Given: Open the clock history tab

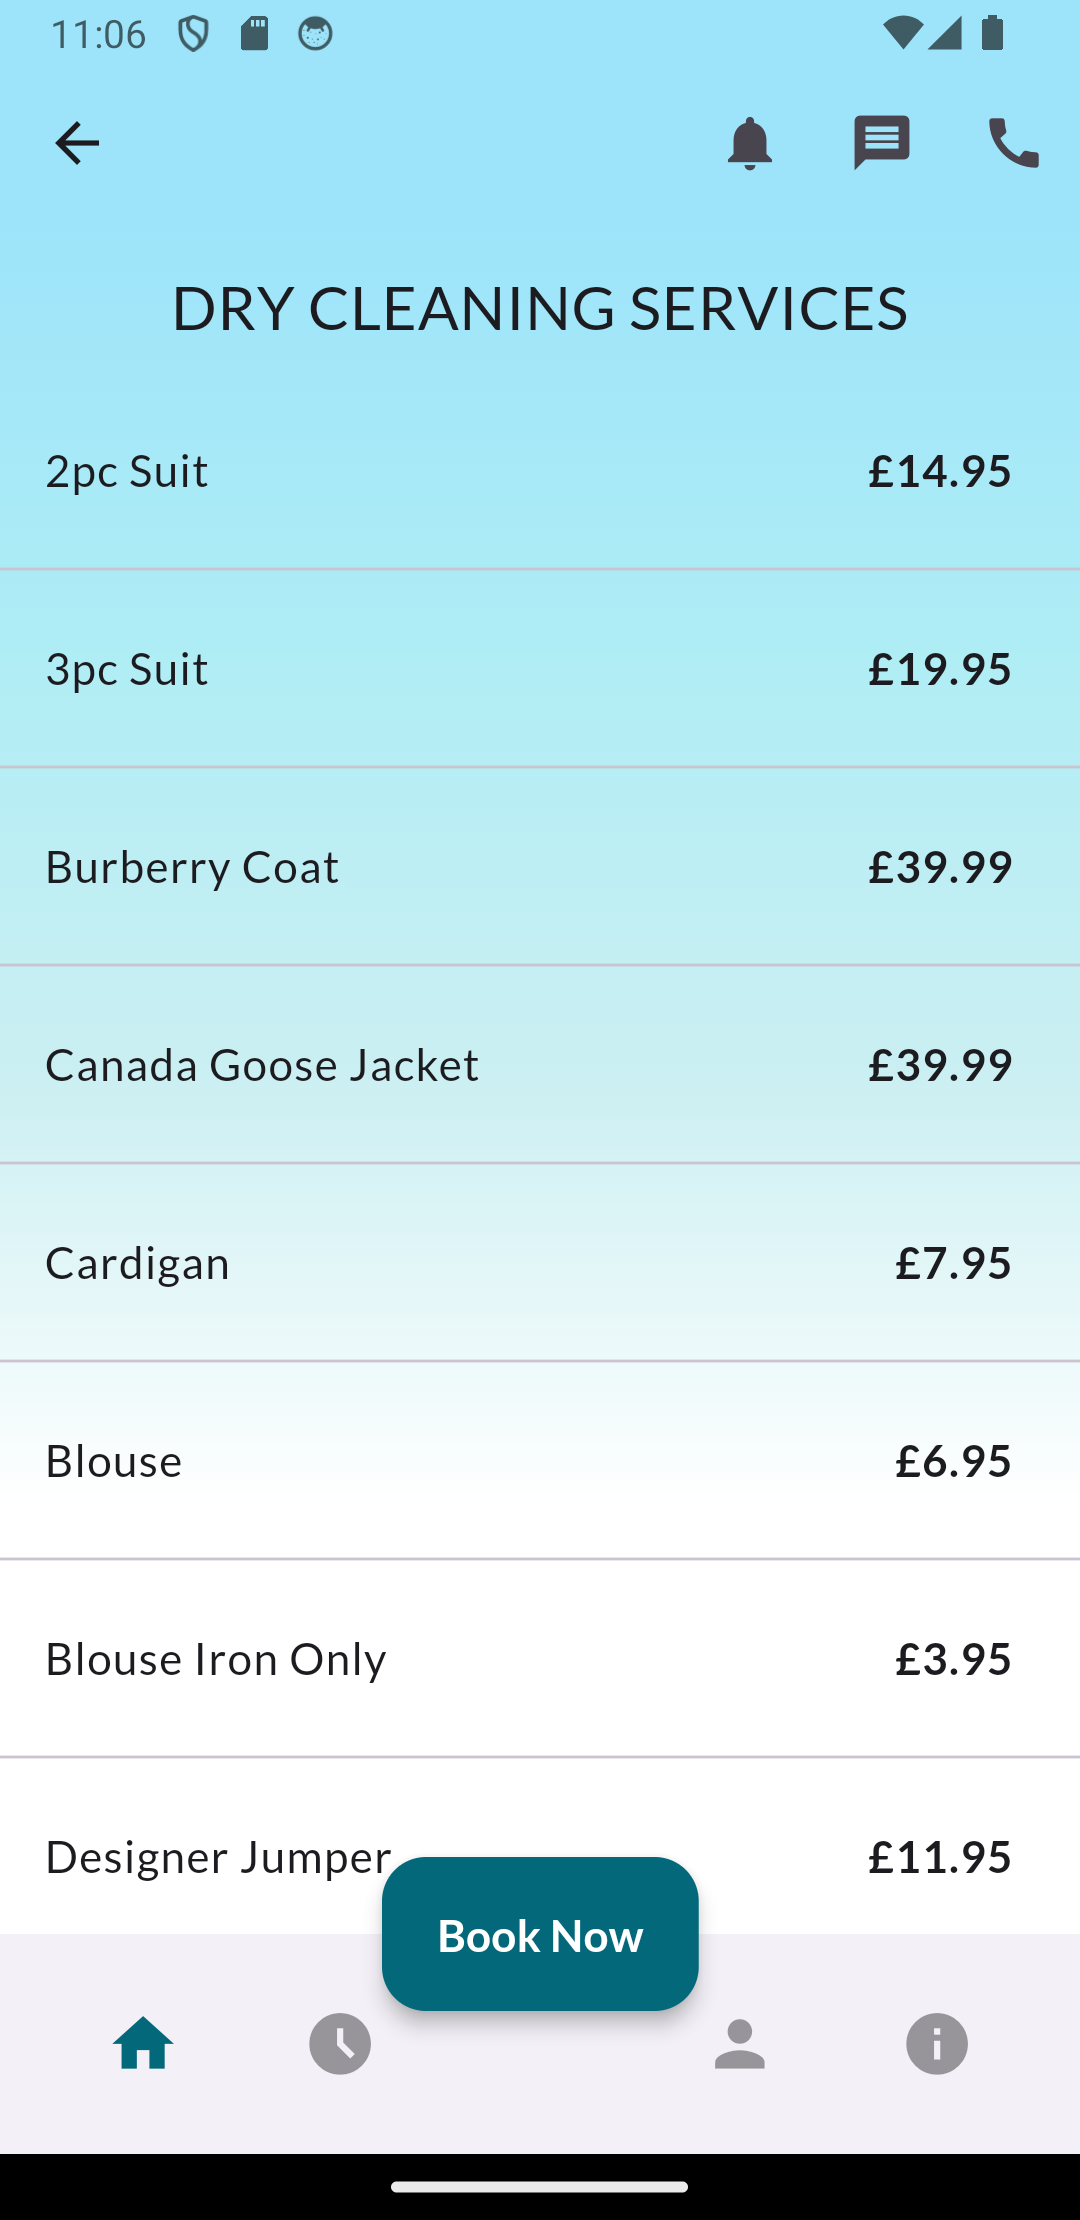Looking at the screenshot, I should coord(340,2043).
